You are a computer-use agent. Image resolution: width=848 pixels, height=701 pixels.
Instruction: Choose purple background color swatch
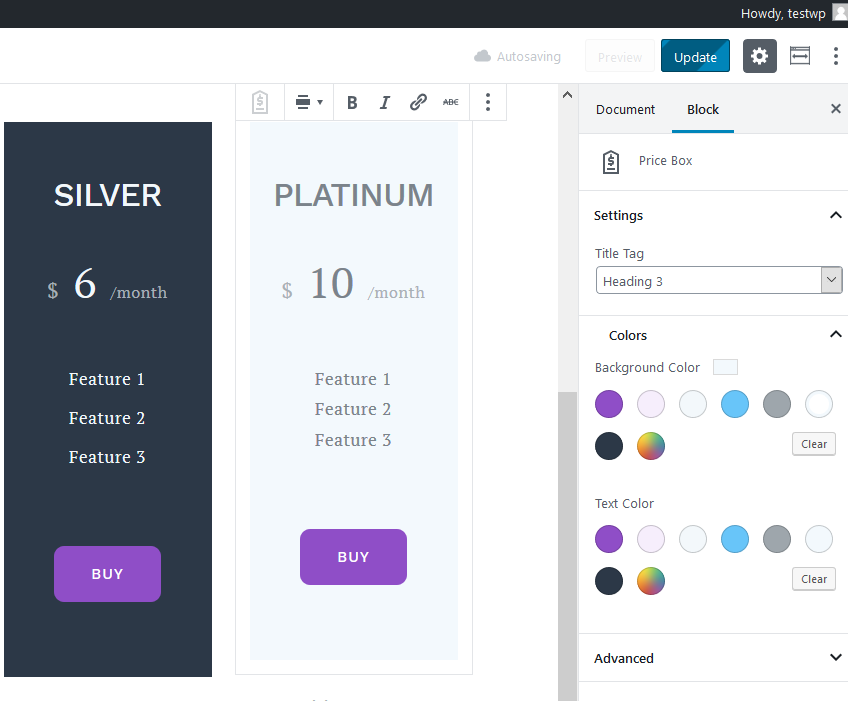pyautogui.click(x=609, y=404)
